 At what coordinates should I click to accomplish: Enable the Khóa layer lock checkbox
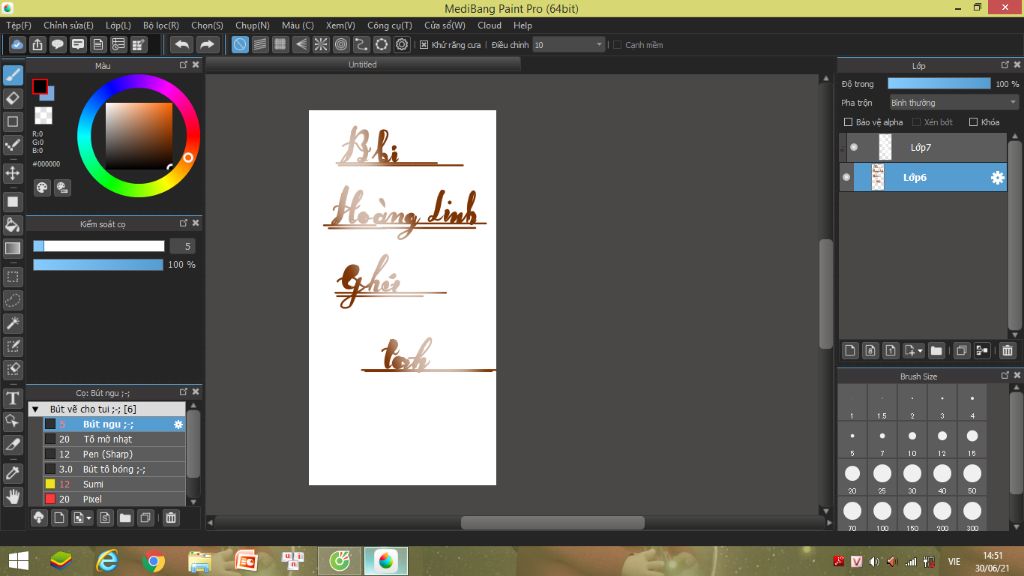coord(973,122)
